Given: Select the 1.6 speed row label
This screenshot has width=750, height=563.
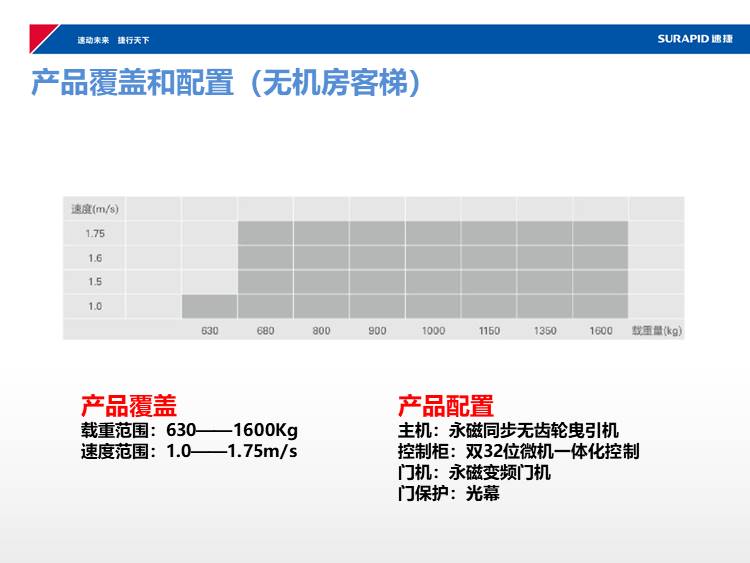Looking at the screenshot, I should (95, 258).
